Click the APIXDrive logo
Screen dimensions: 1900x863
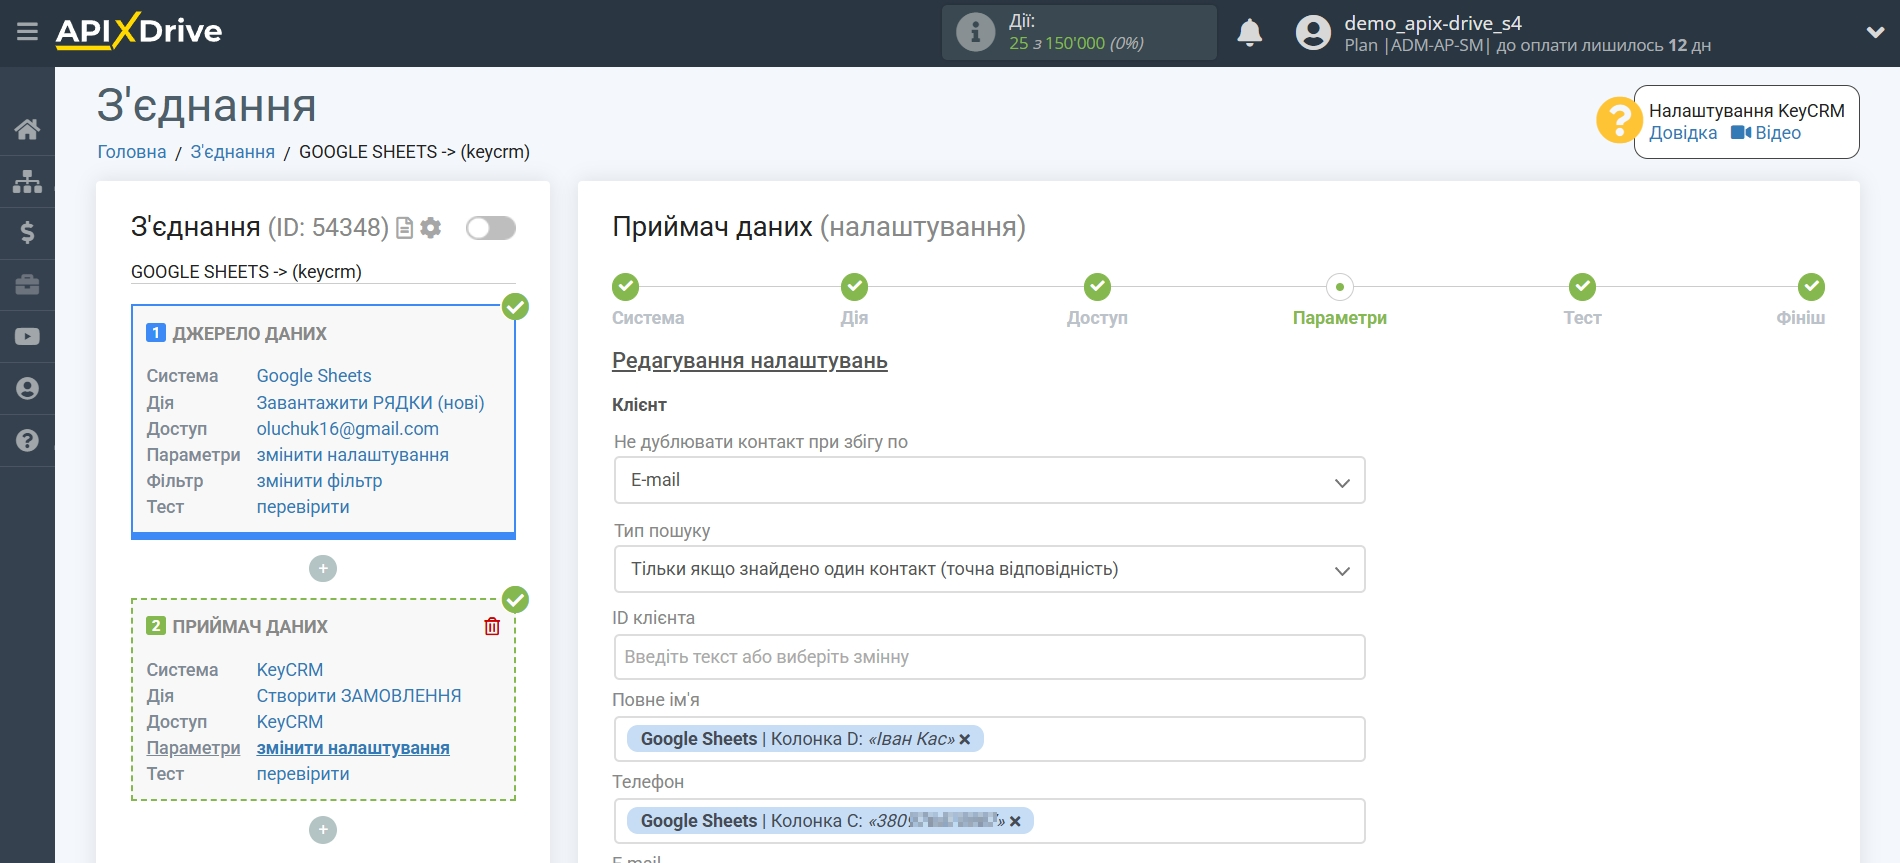pos(139,31)
